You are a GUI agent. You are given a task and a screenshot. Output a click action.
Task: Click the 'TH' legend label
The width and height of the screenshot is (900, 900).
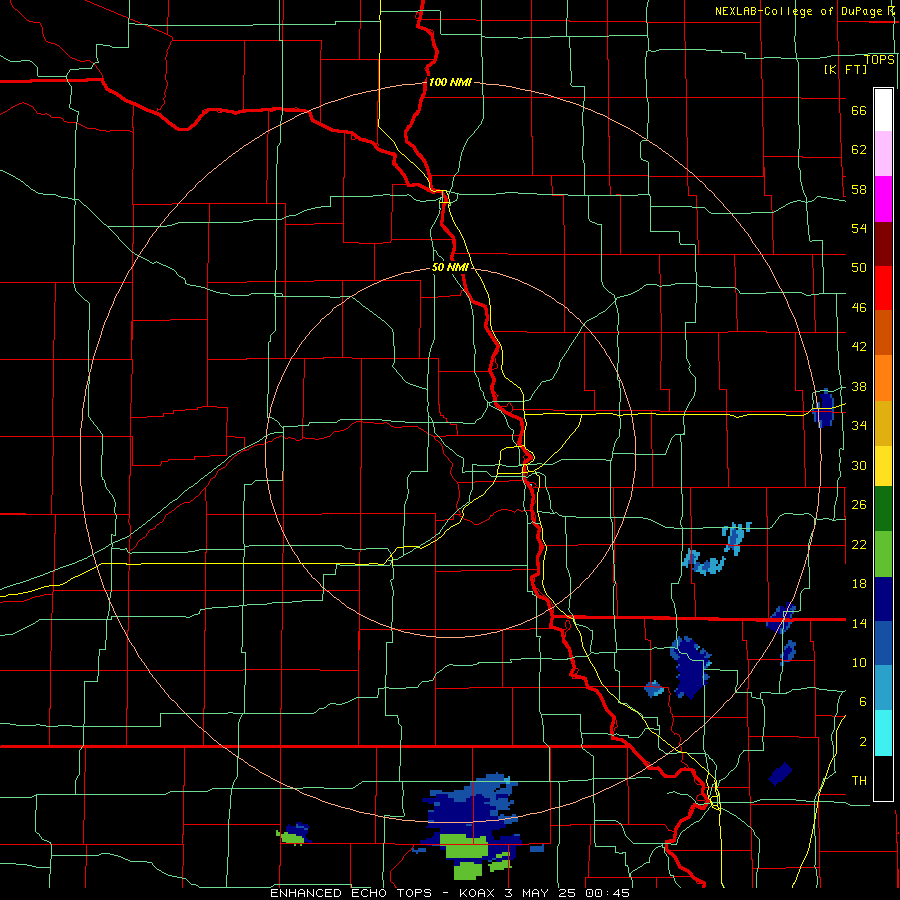tap(859, 781)
